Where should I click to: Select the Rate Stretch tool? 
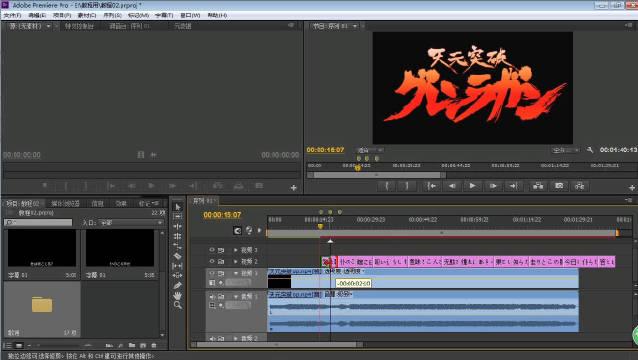(178, 246)
